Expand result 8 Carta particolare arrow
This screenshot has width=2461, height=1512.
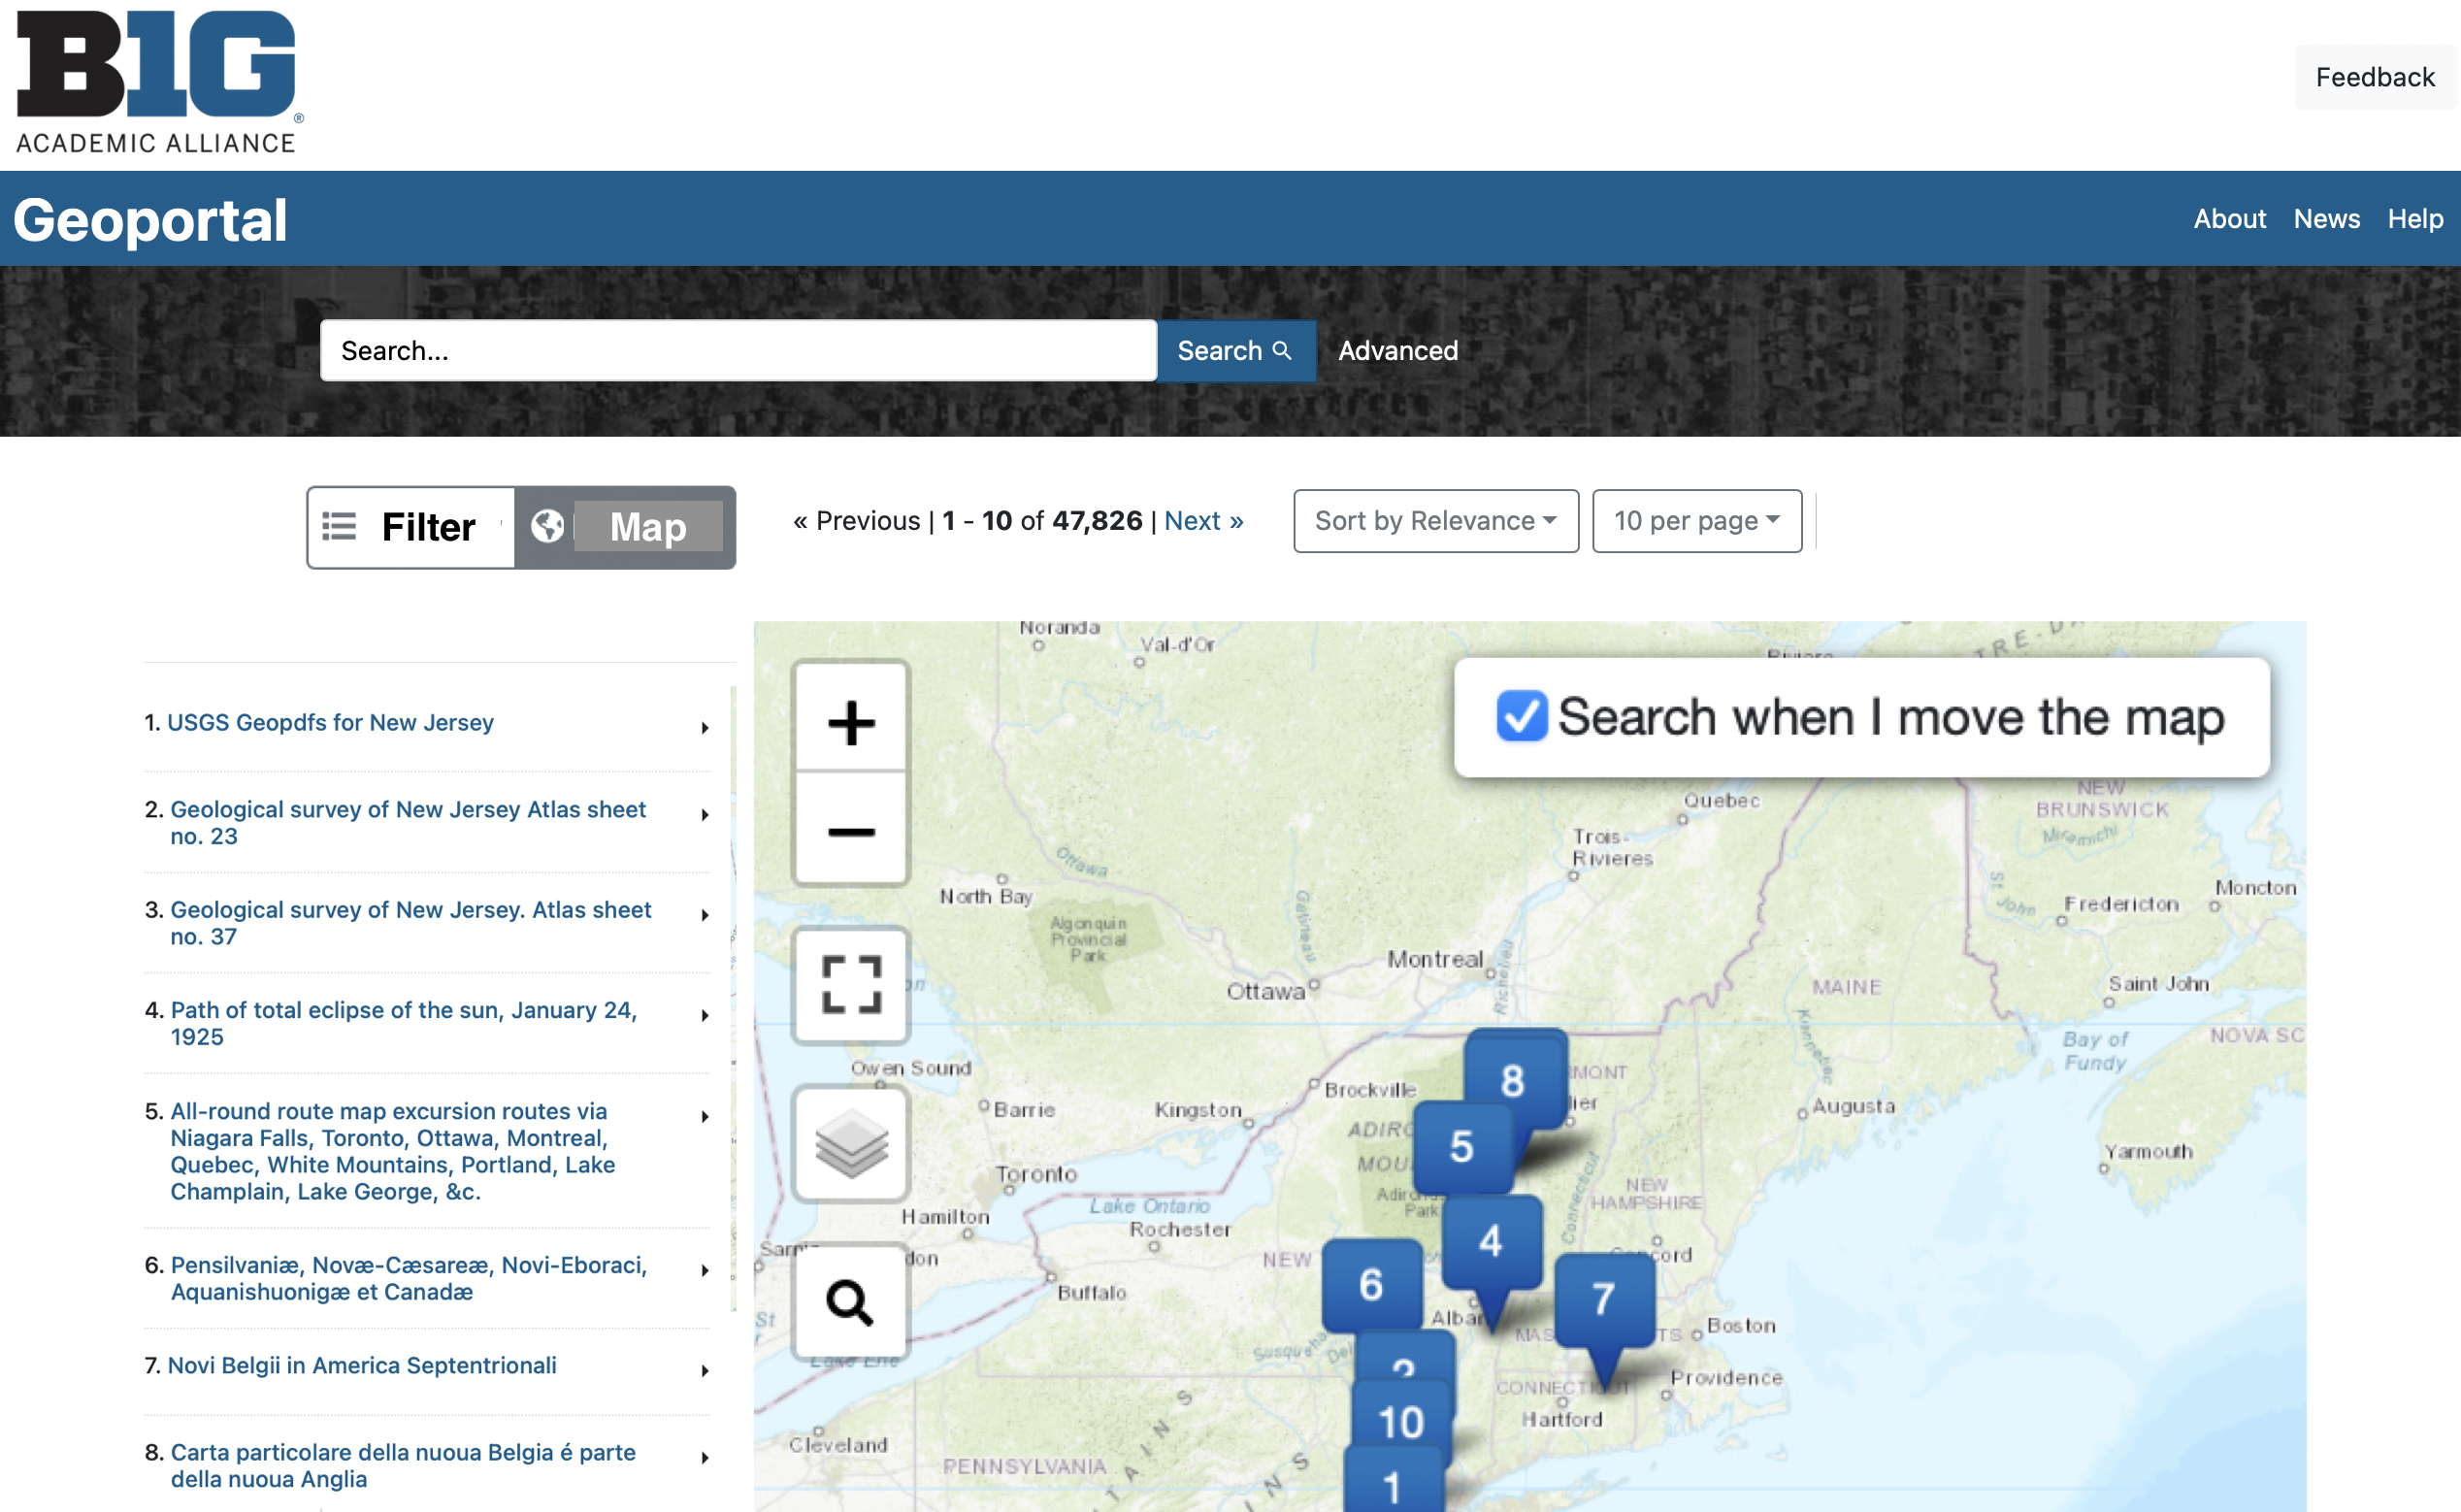705,1457
